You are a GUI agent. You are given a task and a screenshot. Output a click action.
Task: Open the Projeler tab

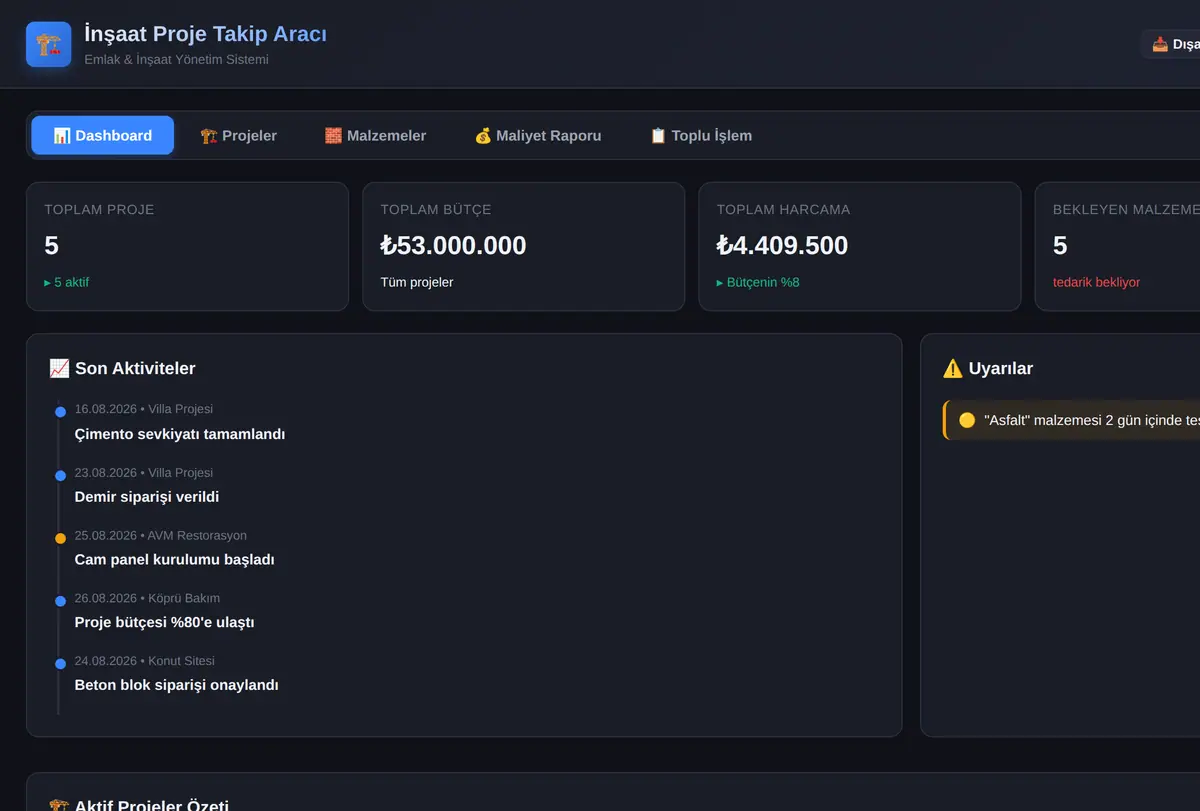coord(238,135)
